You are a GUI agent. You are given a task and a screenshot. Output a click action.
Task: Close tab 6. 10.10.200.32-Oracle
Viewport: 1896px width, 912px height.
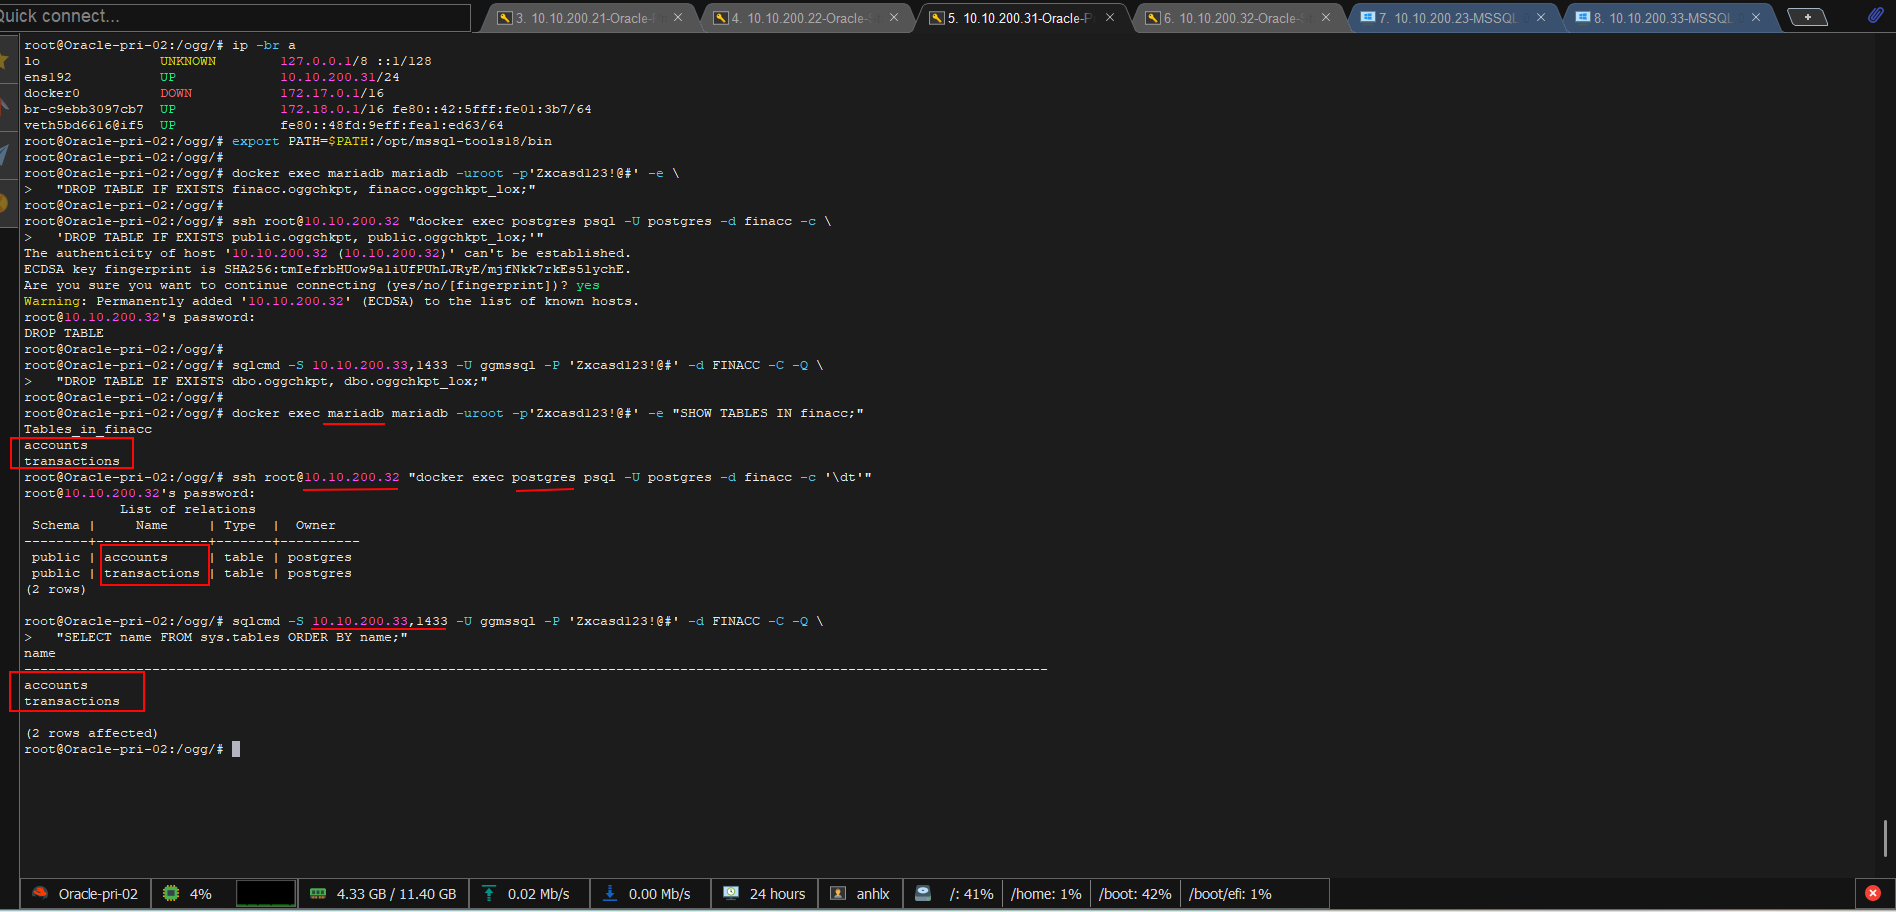tap(1326, 18)
